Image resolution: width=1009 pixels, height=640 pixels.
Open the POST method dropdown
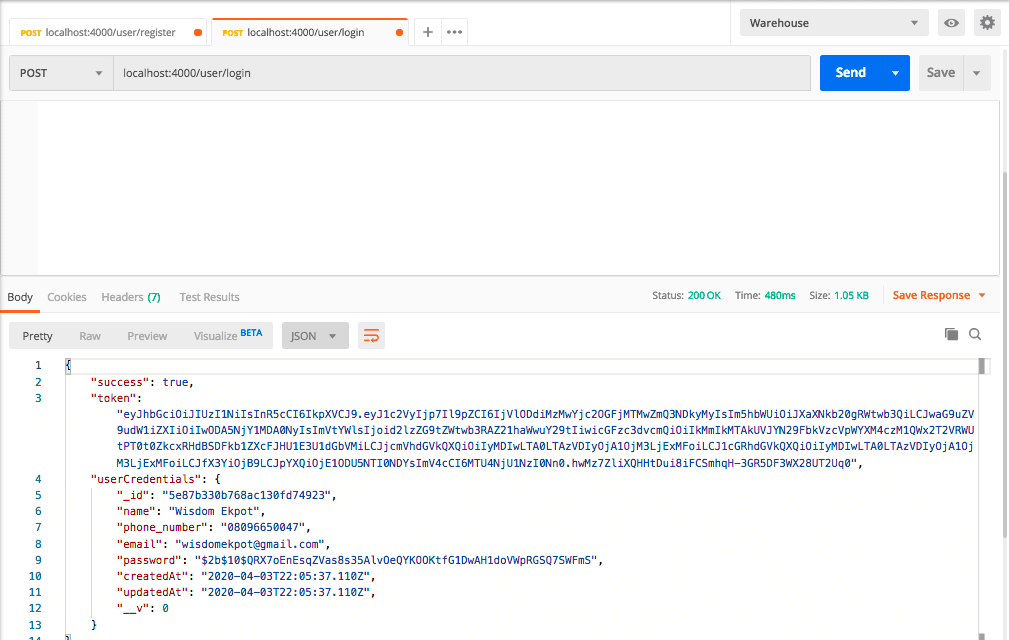tap(61, 73)
